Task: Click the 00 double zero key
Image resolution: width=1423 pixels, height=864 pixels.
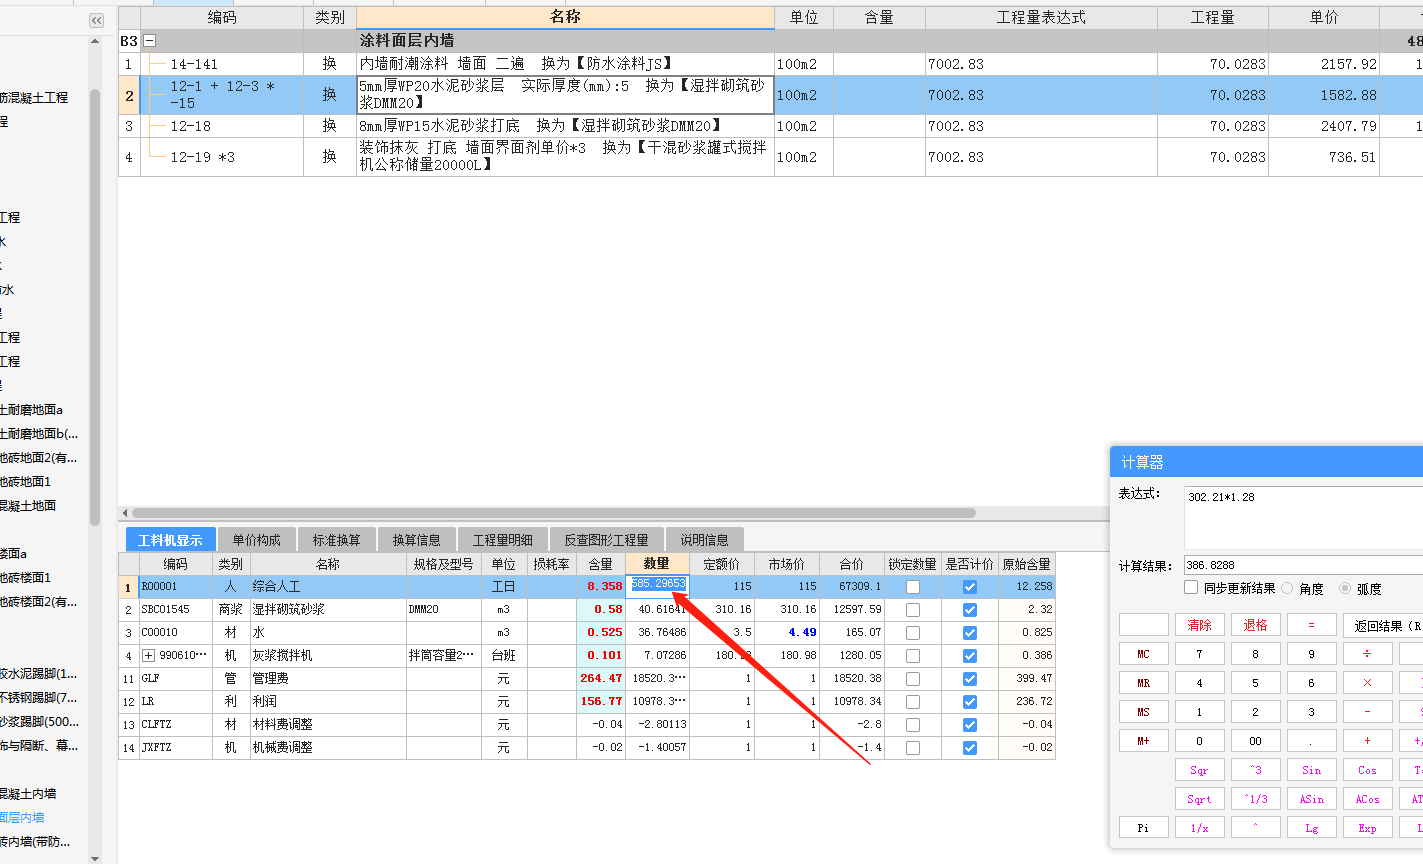Action: (x=1256, y=741)
